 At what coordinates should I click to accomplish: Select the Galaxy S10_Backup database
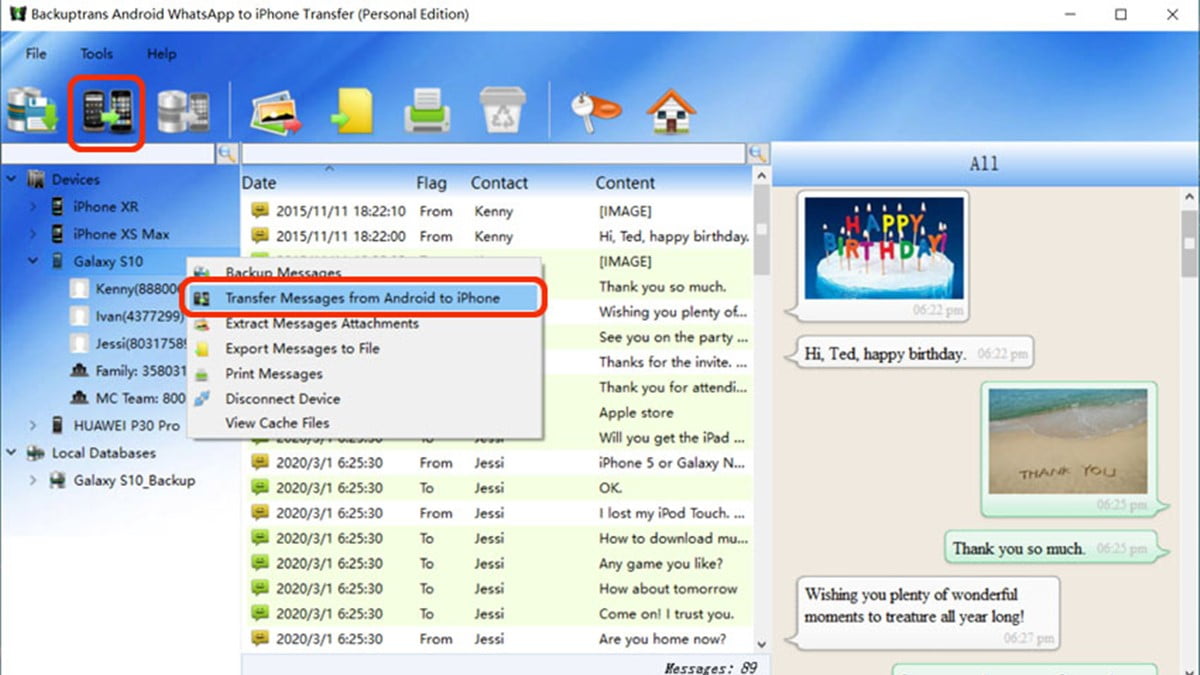click(134, 480)
